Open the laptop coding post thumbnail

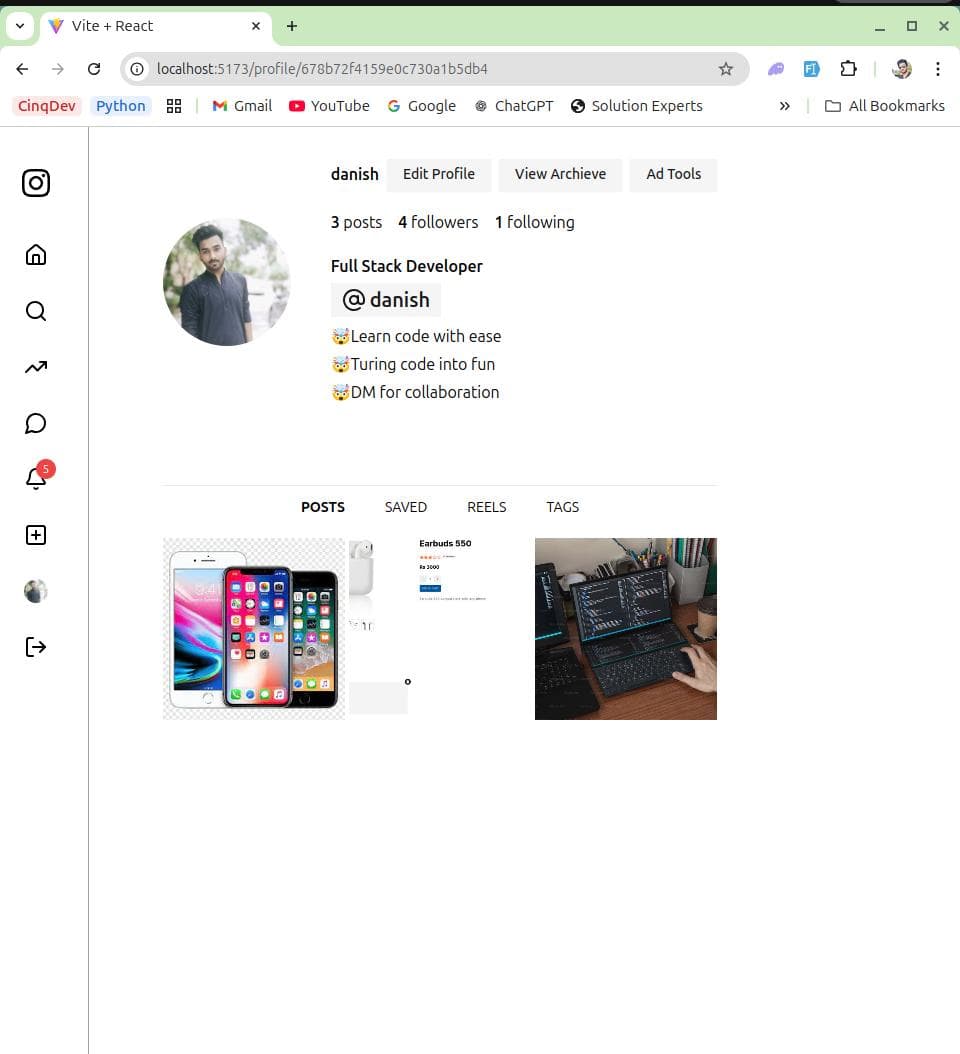[x=625, y=628]
